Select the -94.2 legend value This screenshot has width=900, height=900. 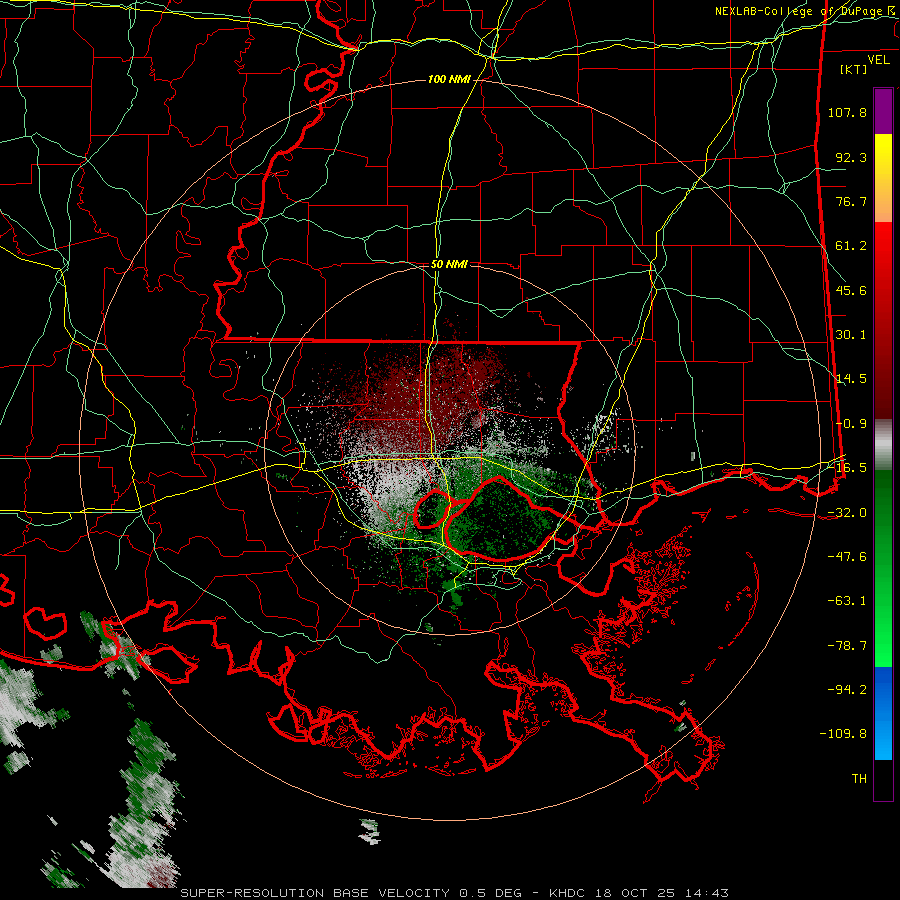pos(847,690)
